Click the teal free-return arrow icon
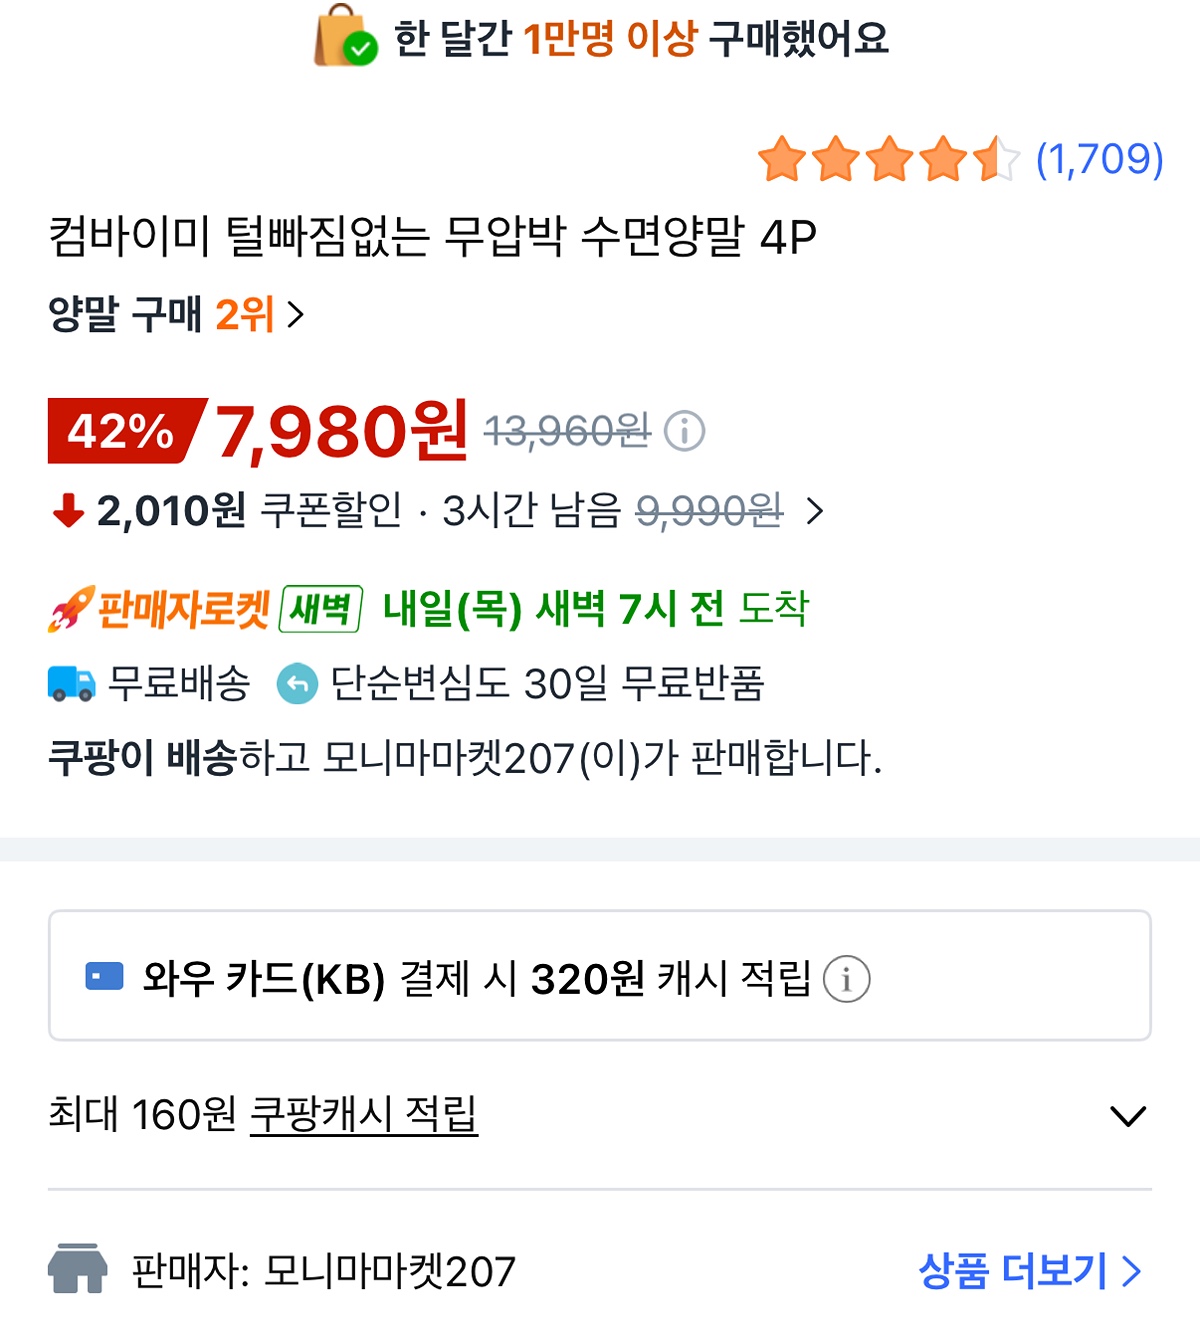The image size is (1200, 1338). click(297, 684)
